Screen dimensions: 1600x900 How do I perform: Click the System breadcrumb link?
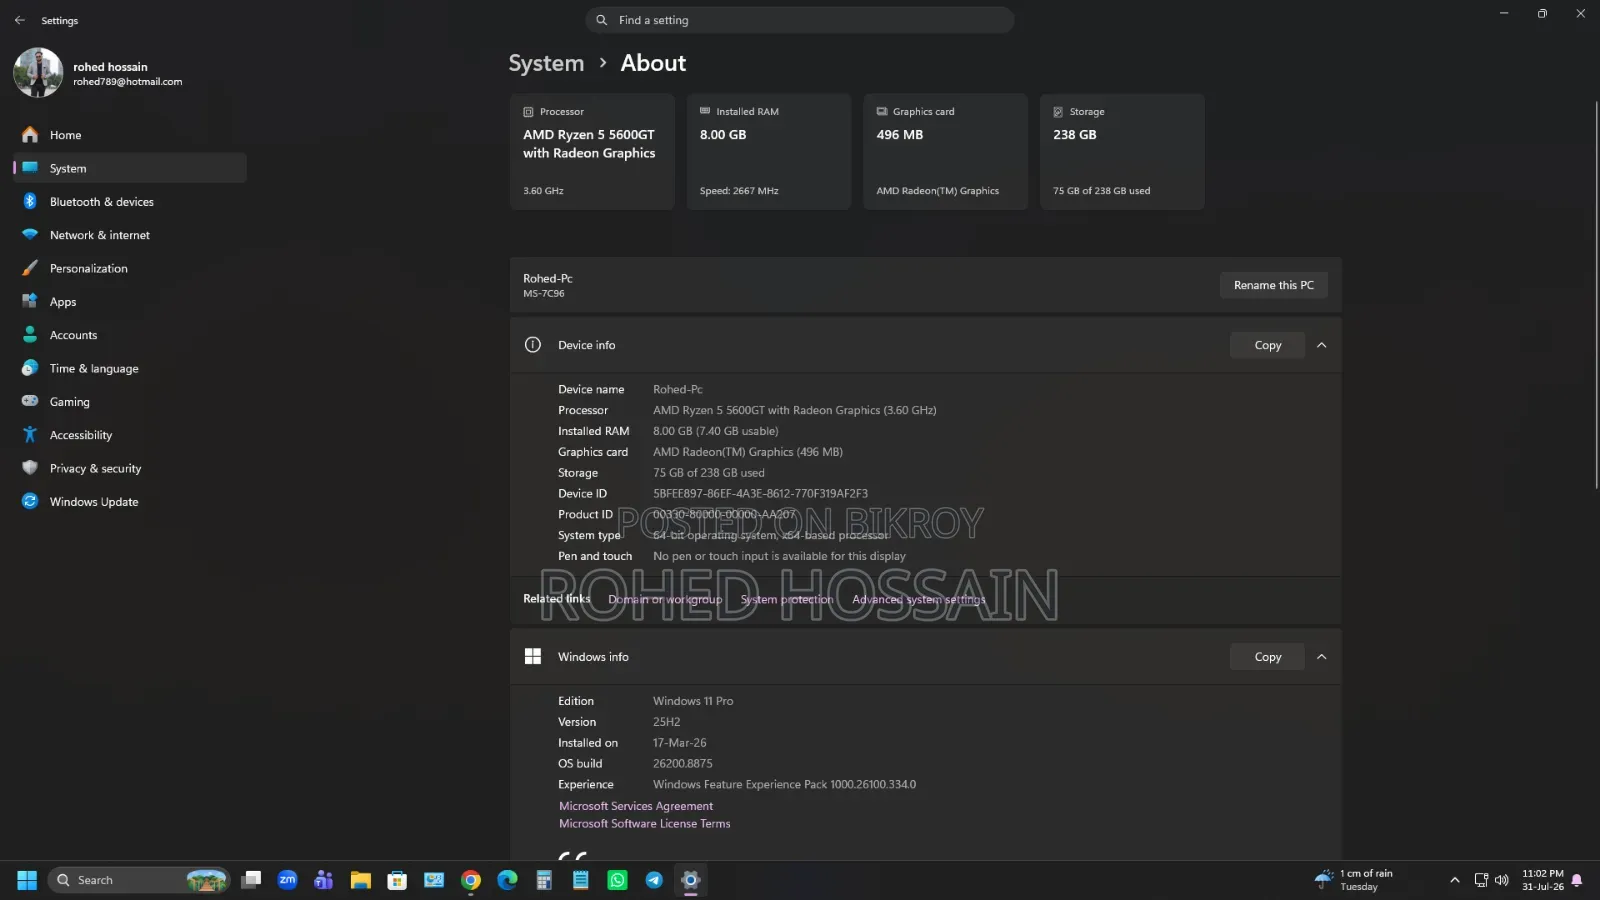click(546, 63)
